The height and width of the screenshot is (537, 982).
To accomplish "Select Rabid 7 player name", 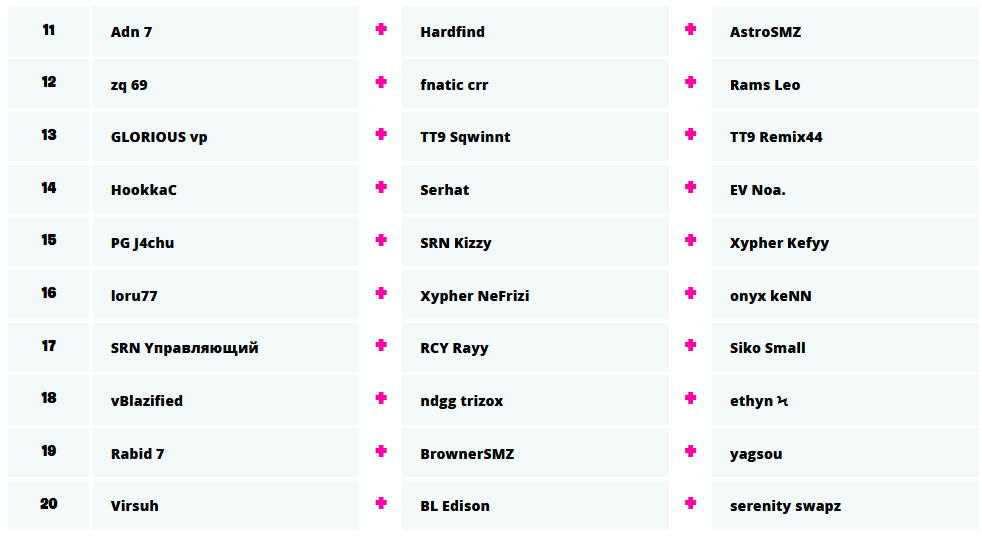I will [x=137, y=454].
